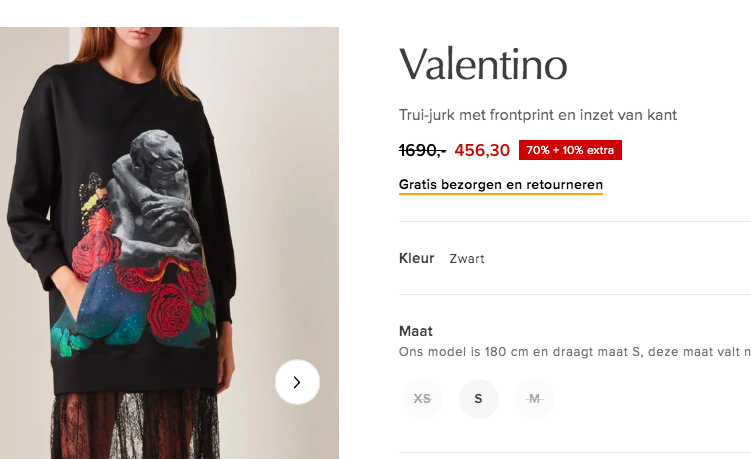Screen dimensions: 751x459
Task: Choose the crossed-out XS size
Action: [x=422, y=399]
